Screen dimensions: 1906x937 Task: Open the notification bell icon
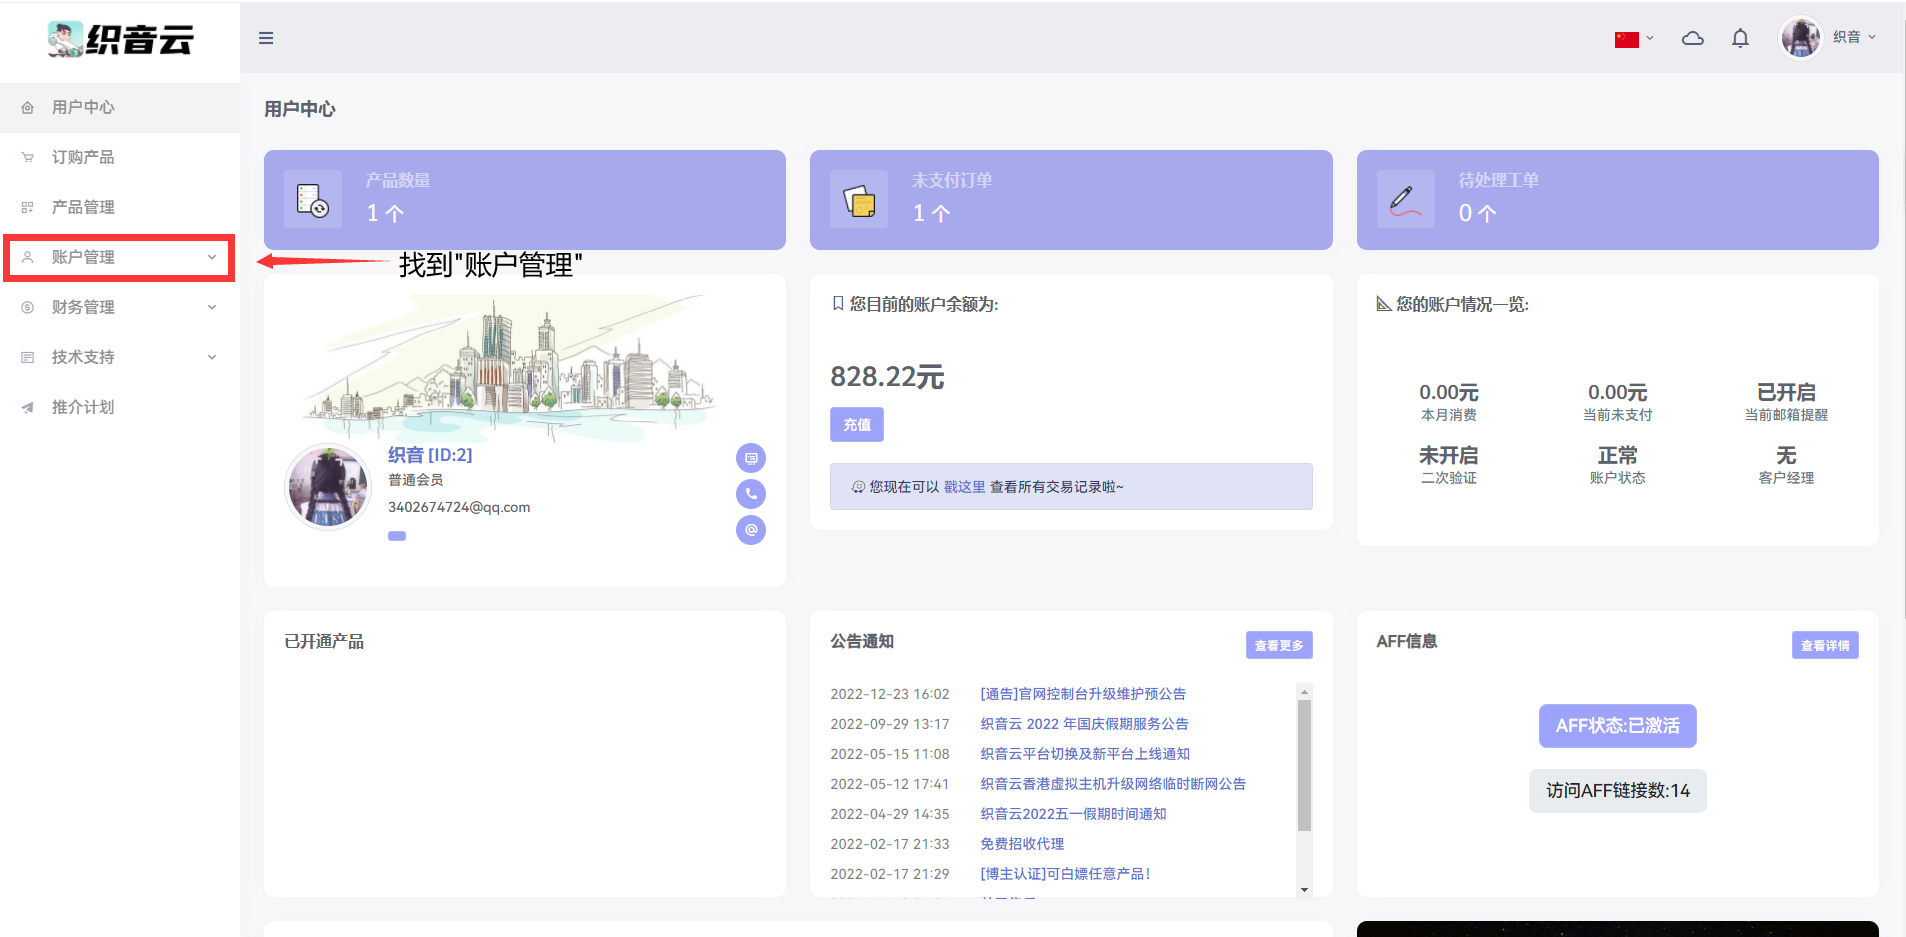(1740, 38)
